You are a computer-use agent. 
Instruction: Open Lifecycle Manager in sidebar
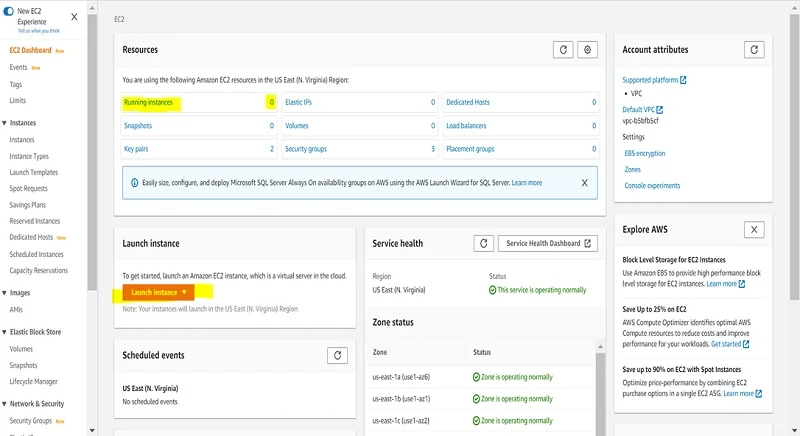pos(34,382)
